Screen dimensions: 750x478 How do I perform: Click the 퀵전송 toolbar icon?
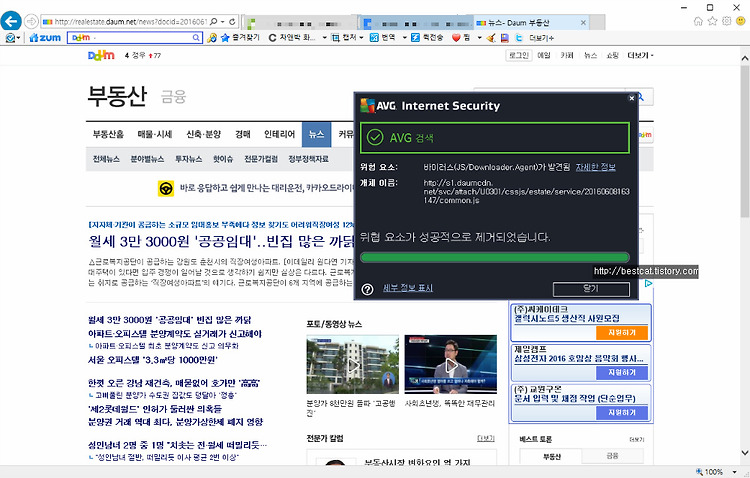(x=415, y=37)
